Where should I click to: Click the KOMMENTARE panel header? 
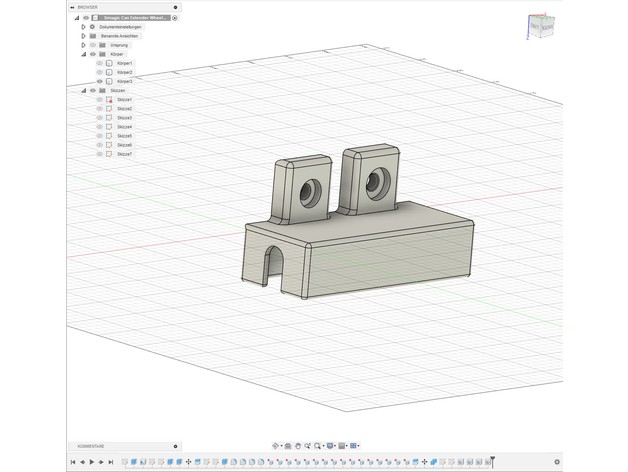click(x=92, y=445)
